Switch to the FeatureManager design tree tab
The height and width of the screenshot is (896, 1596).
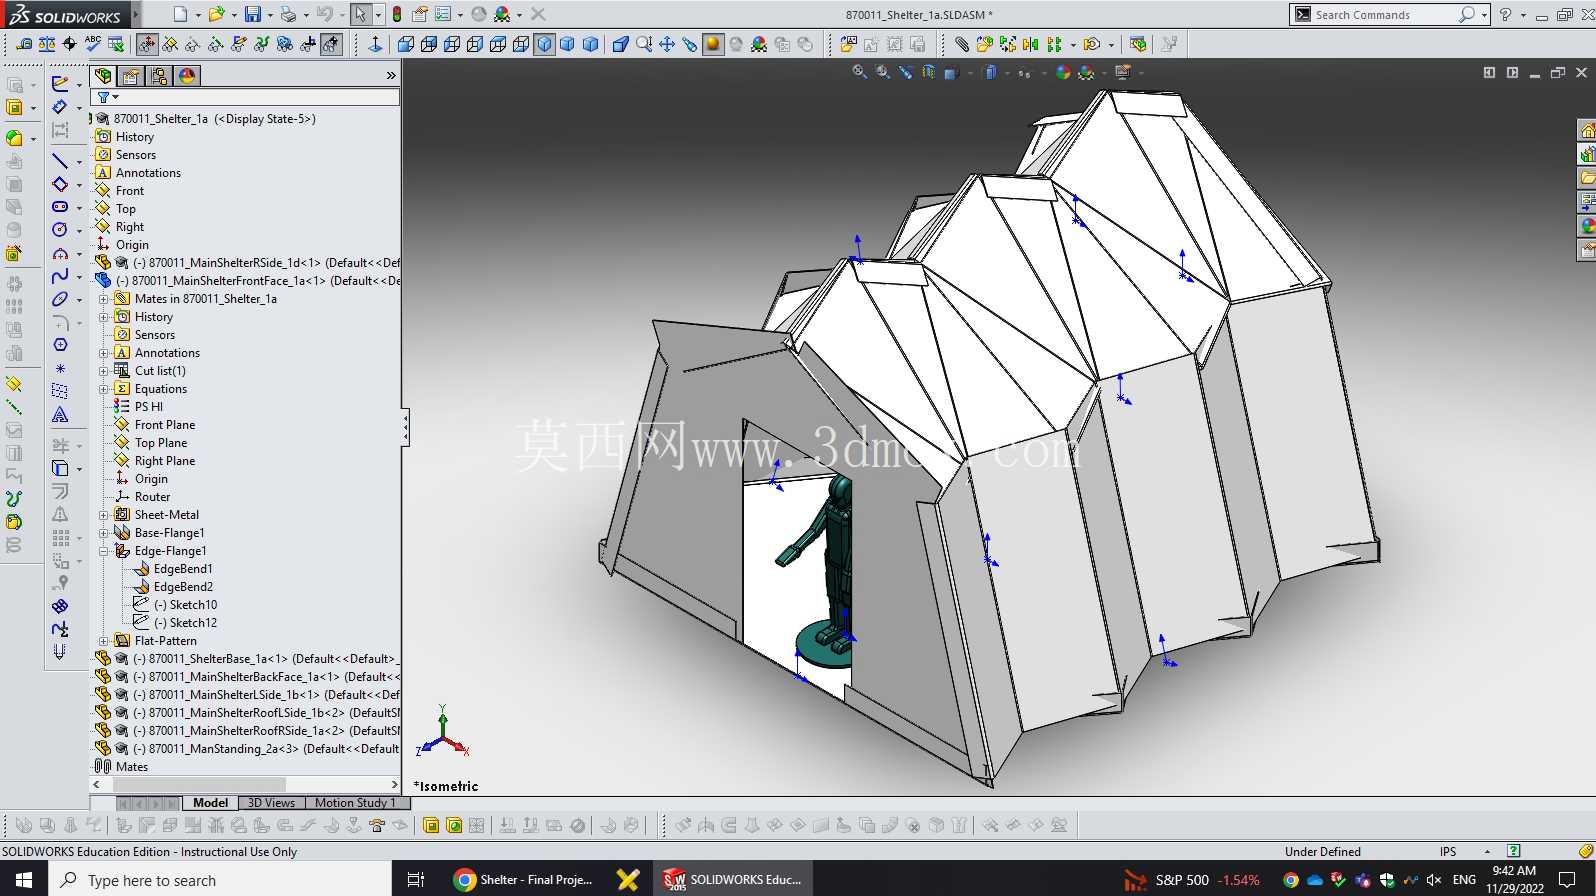(103, 76)
